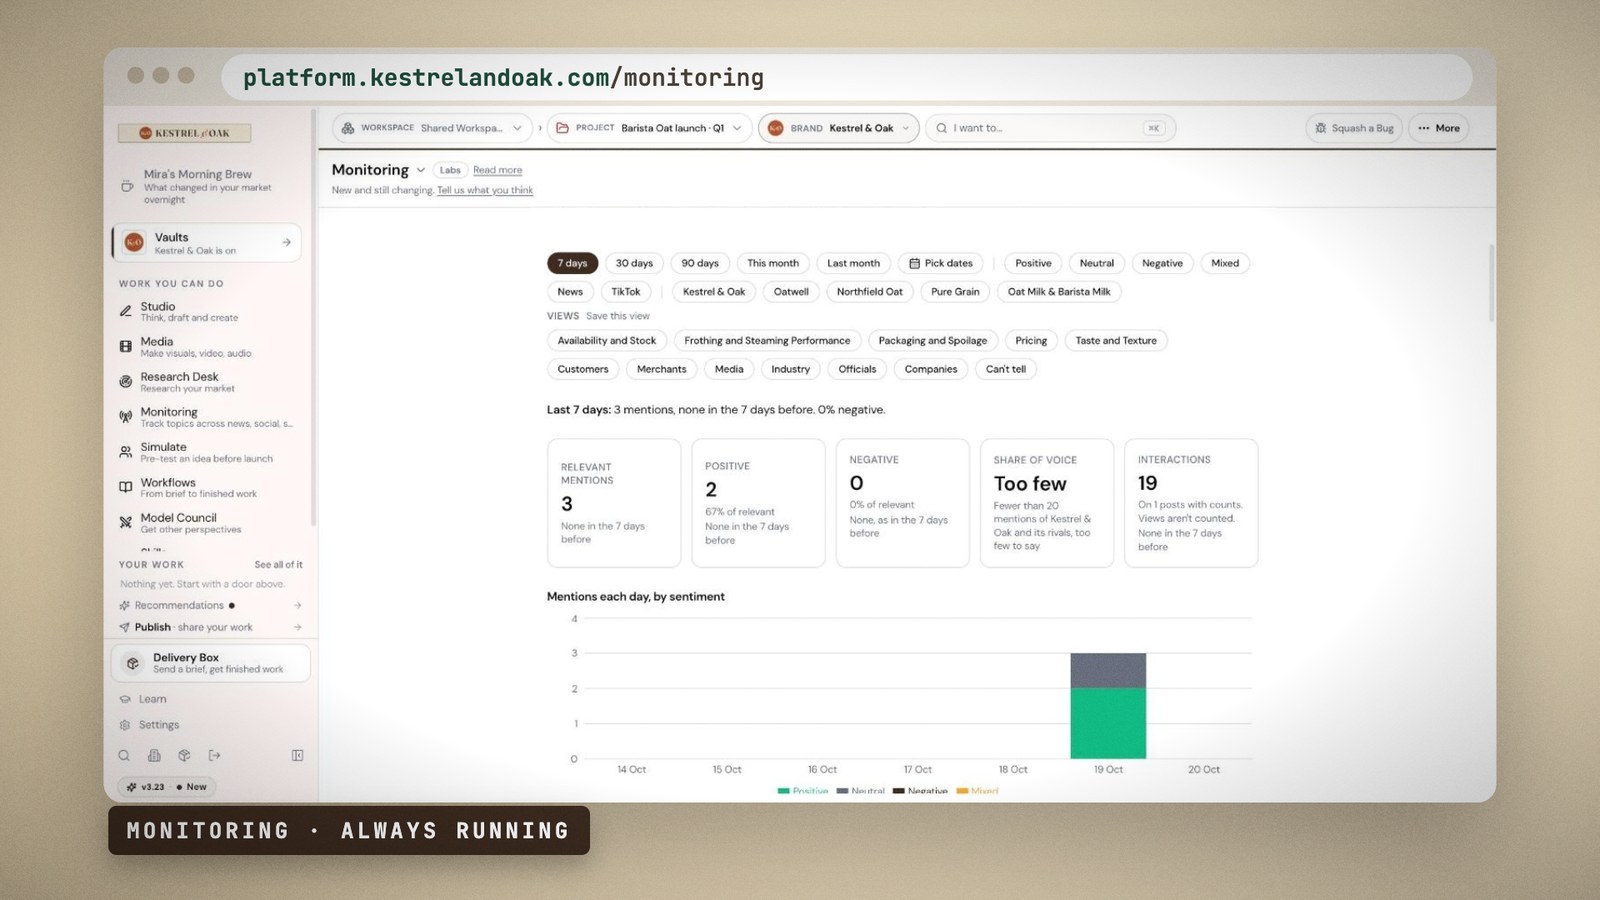
Task: Click the cube icon at sidebar bottom
Action: [184, 755]
